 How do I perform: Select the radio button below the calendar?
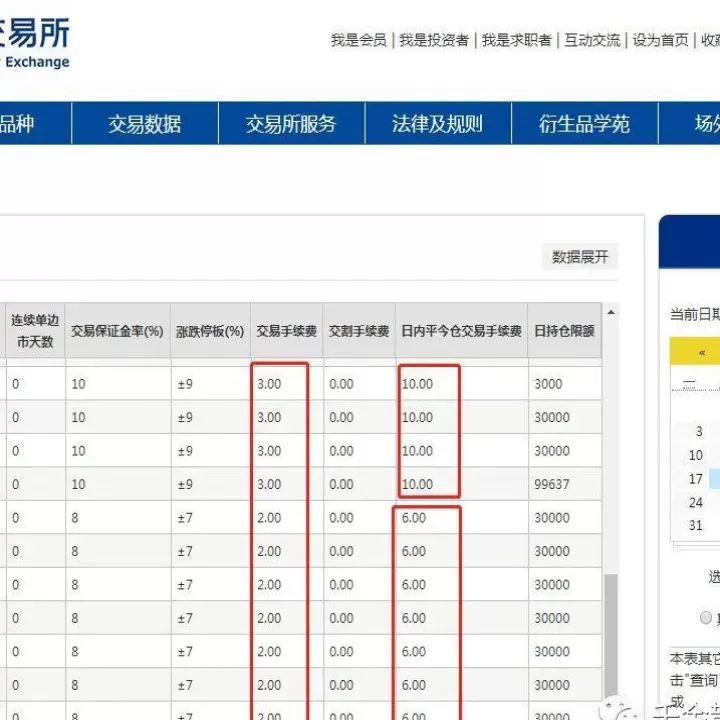pyautogui.click(x=706, y=618)
